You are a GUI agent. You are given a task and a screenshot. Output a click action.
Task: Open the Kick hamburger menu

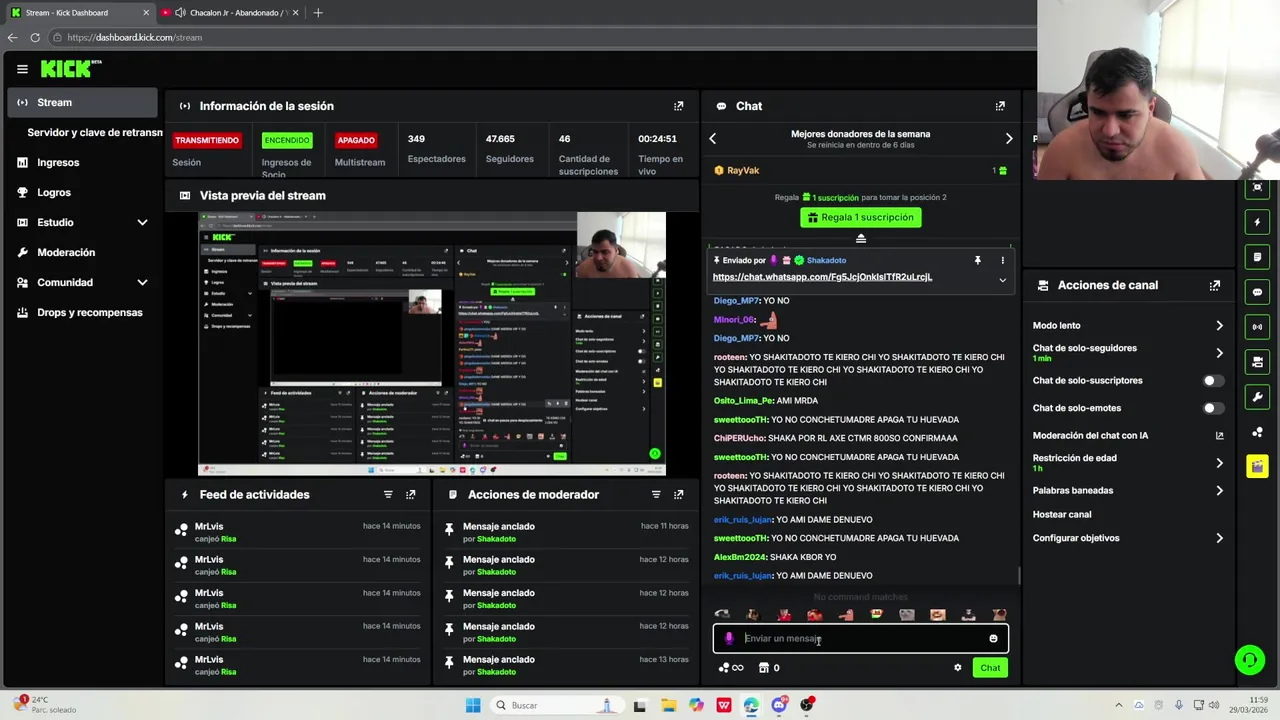click(22, 69)
